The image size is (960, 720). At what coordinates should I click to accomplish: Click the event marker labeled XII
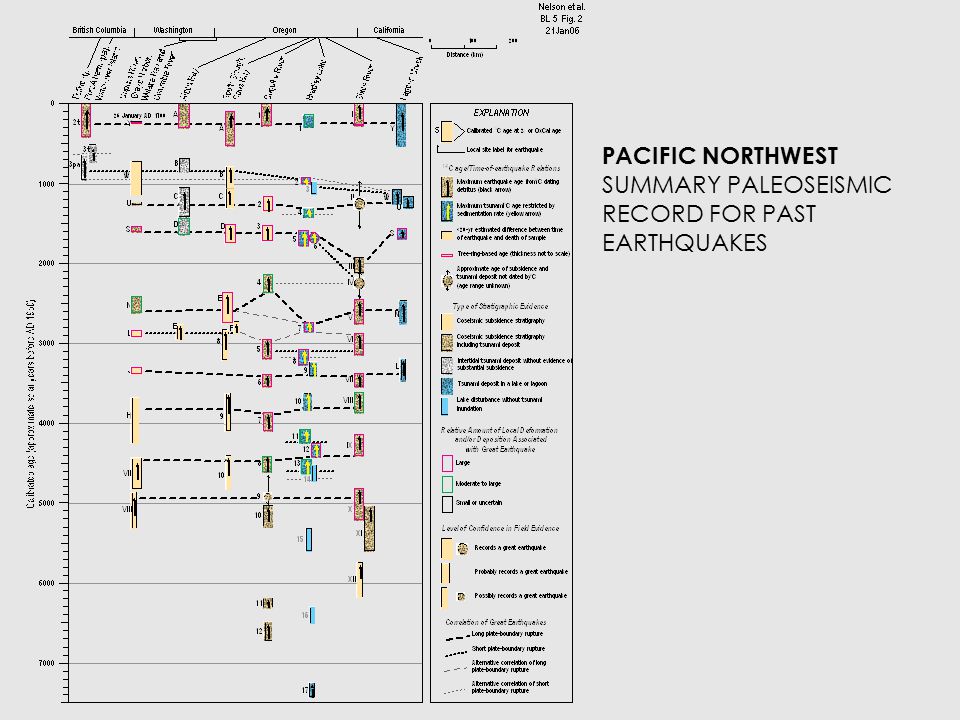(x=361, y=579)
